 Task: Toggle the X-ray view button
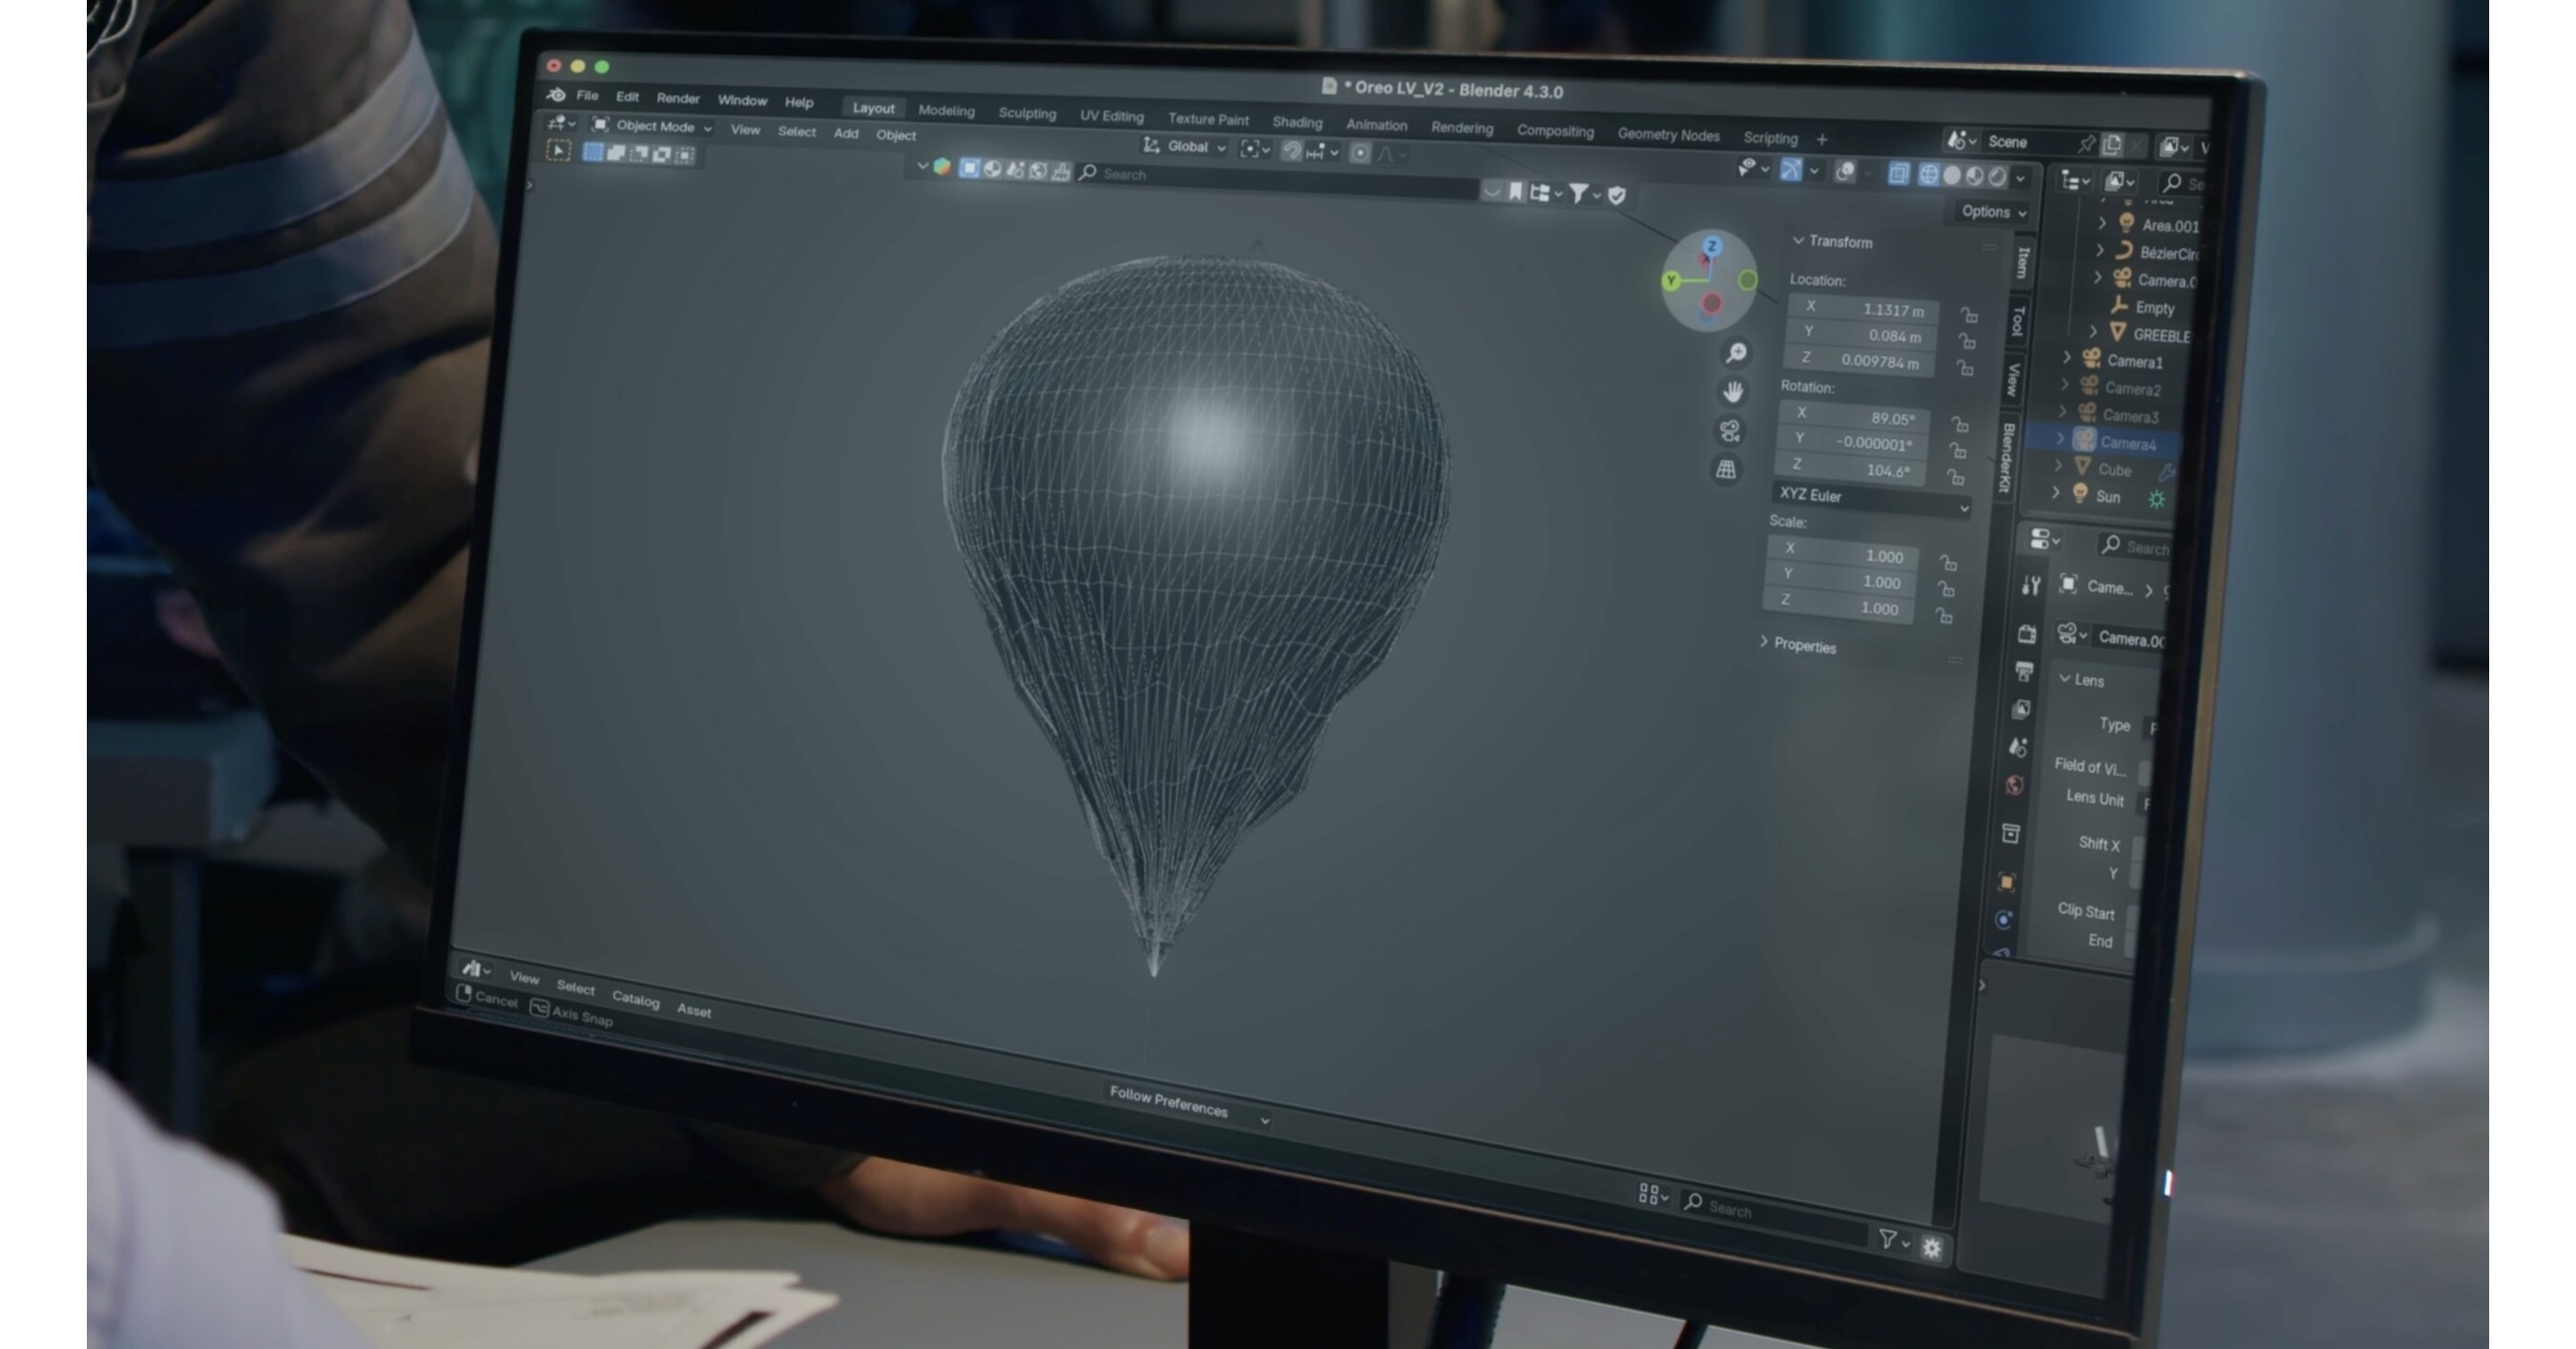1898,175
